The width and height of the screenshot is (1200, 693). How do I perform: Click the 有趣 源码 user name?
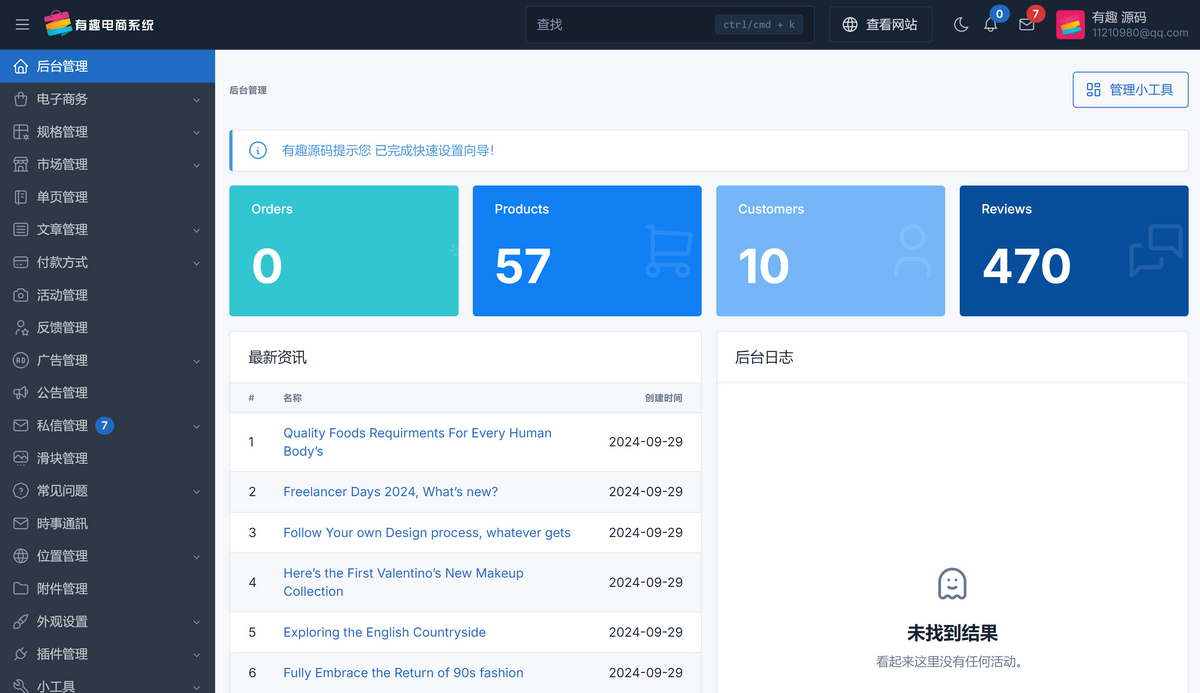[x=1119, y=17]
